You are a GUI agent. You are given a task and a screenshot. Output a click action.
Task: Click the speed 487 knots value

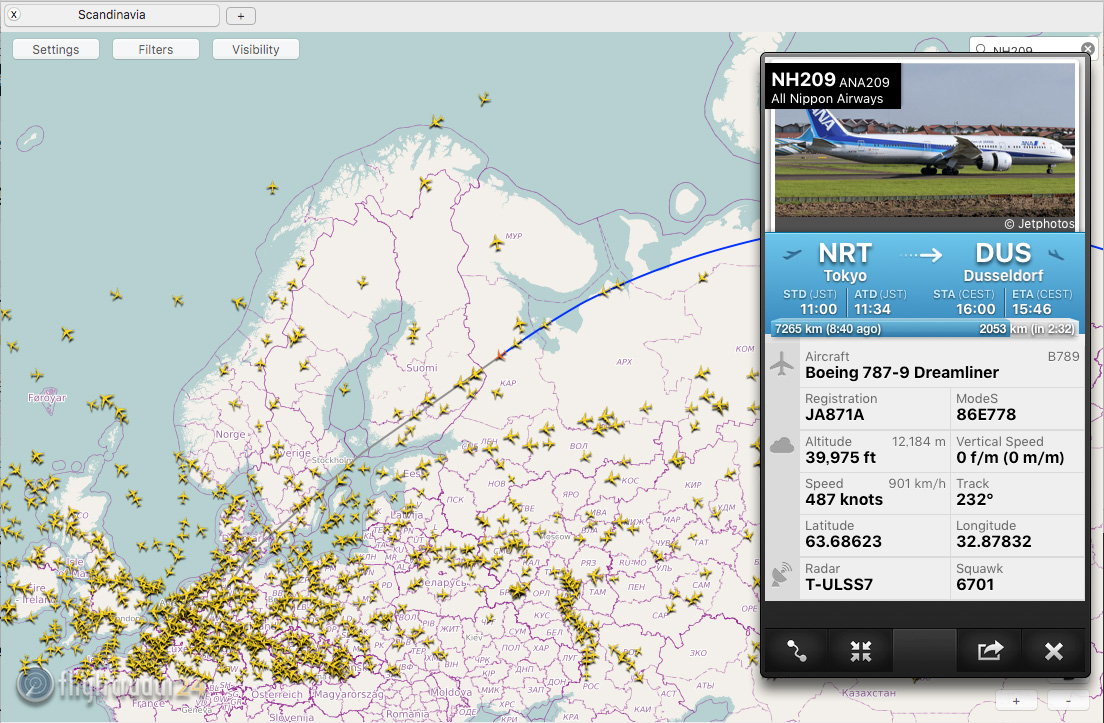843,500
